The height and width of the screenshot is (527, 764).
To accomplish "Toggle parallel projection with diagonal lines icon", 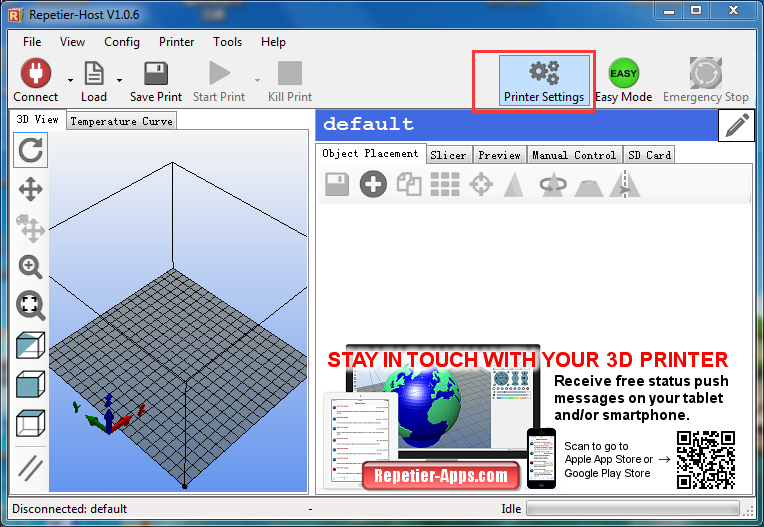I will pos(31,467).
